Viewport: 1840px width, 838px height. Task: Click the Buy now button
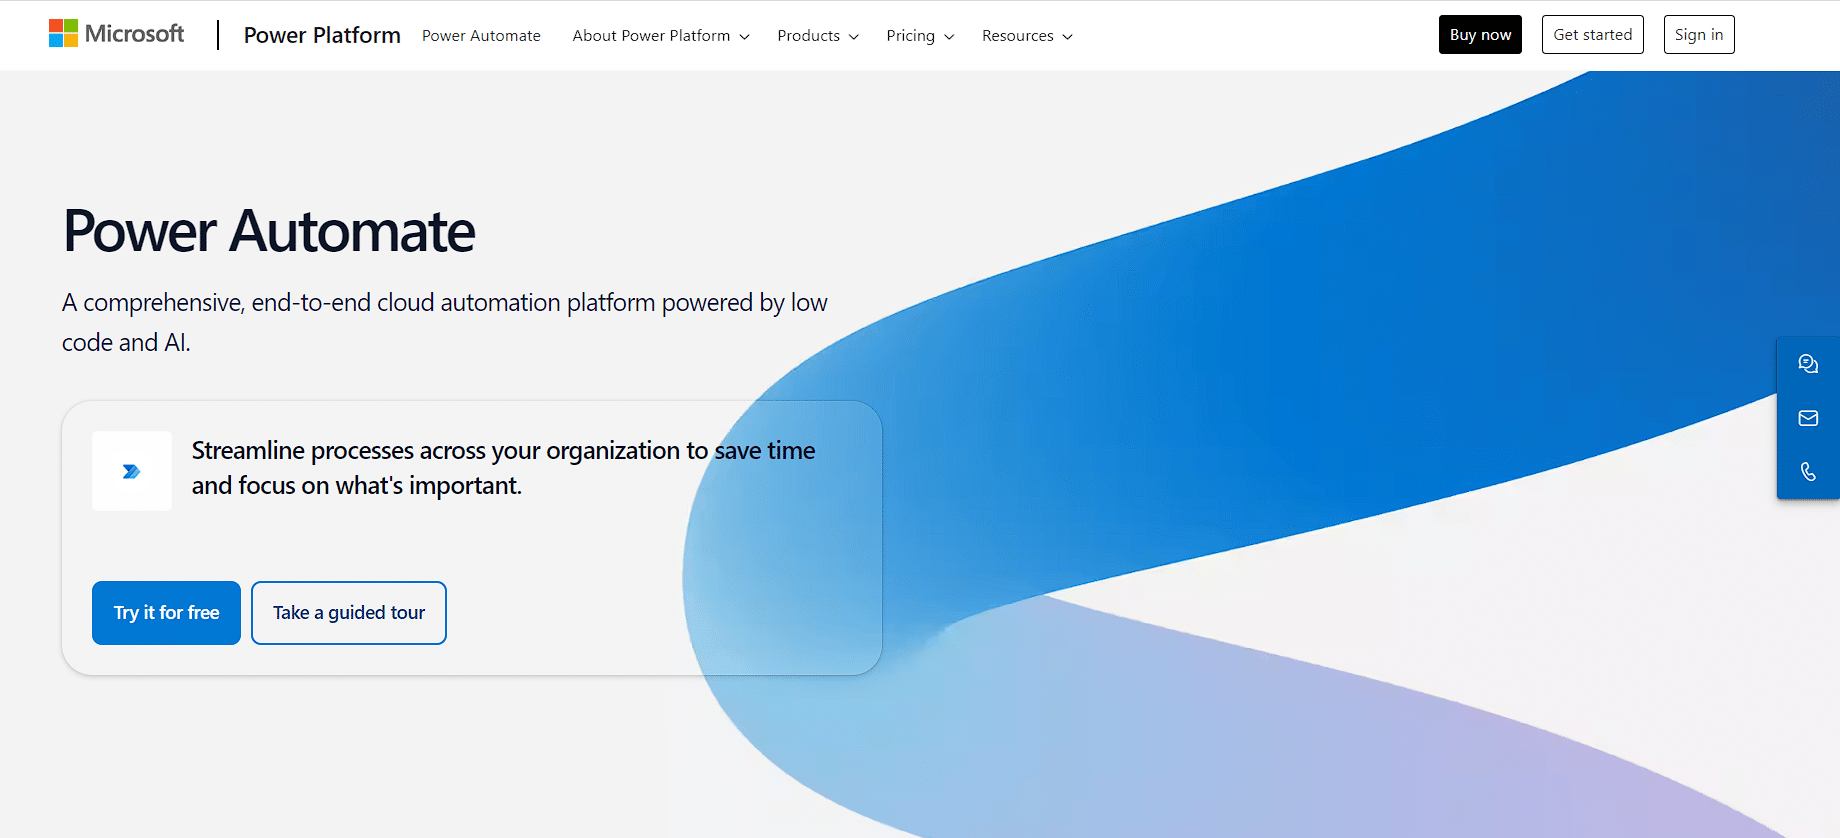click(x=1480, y=35)
